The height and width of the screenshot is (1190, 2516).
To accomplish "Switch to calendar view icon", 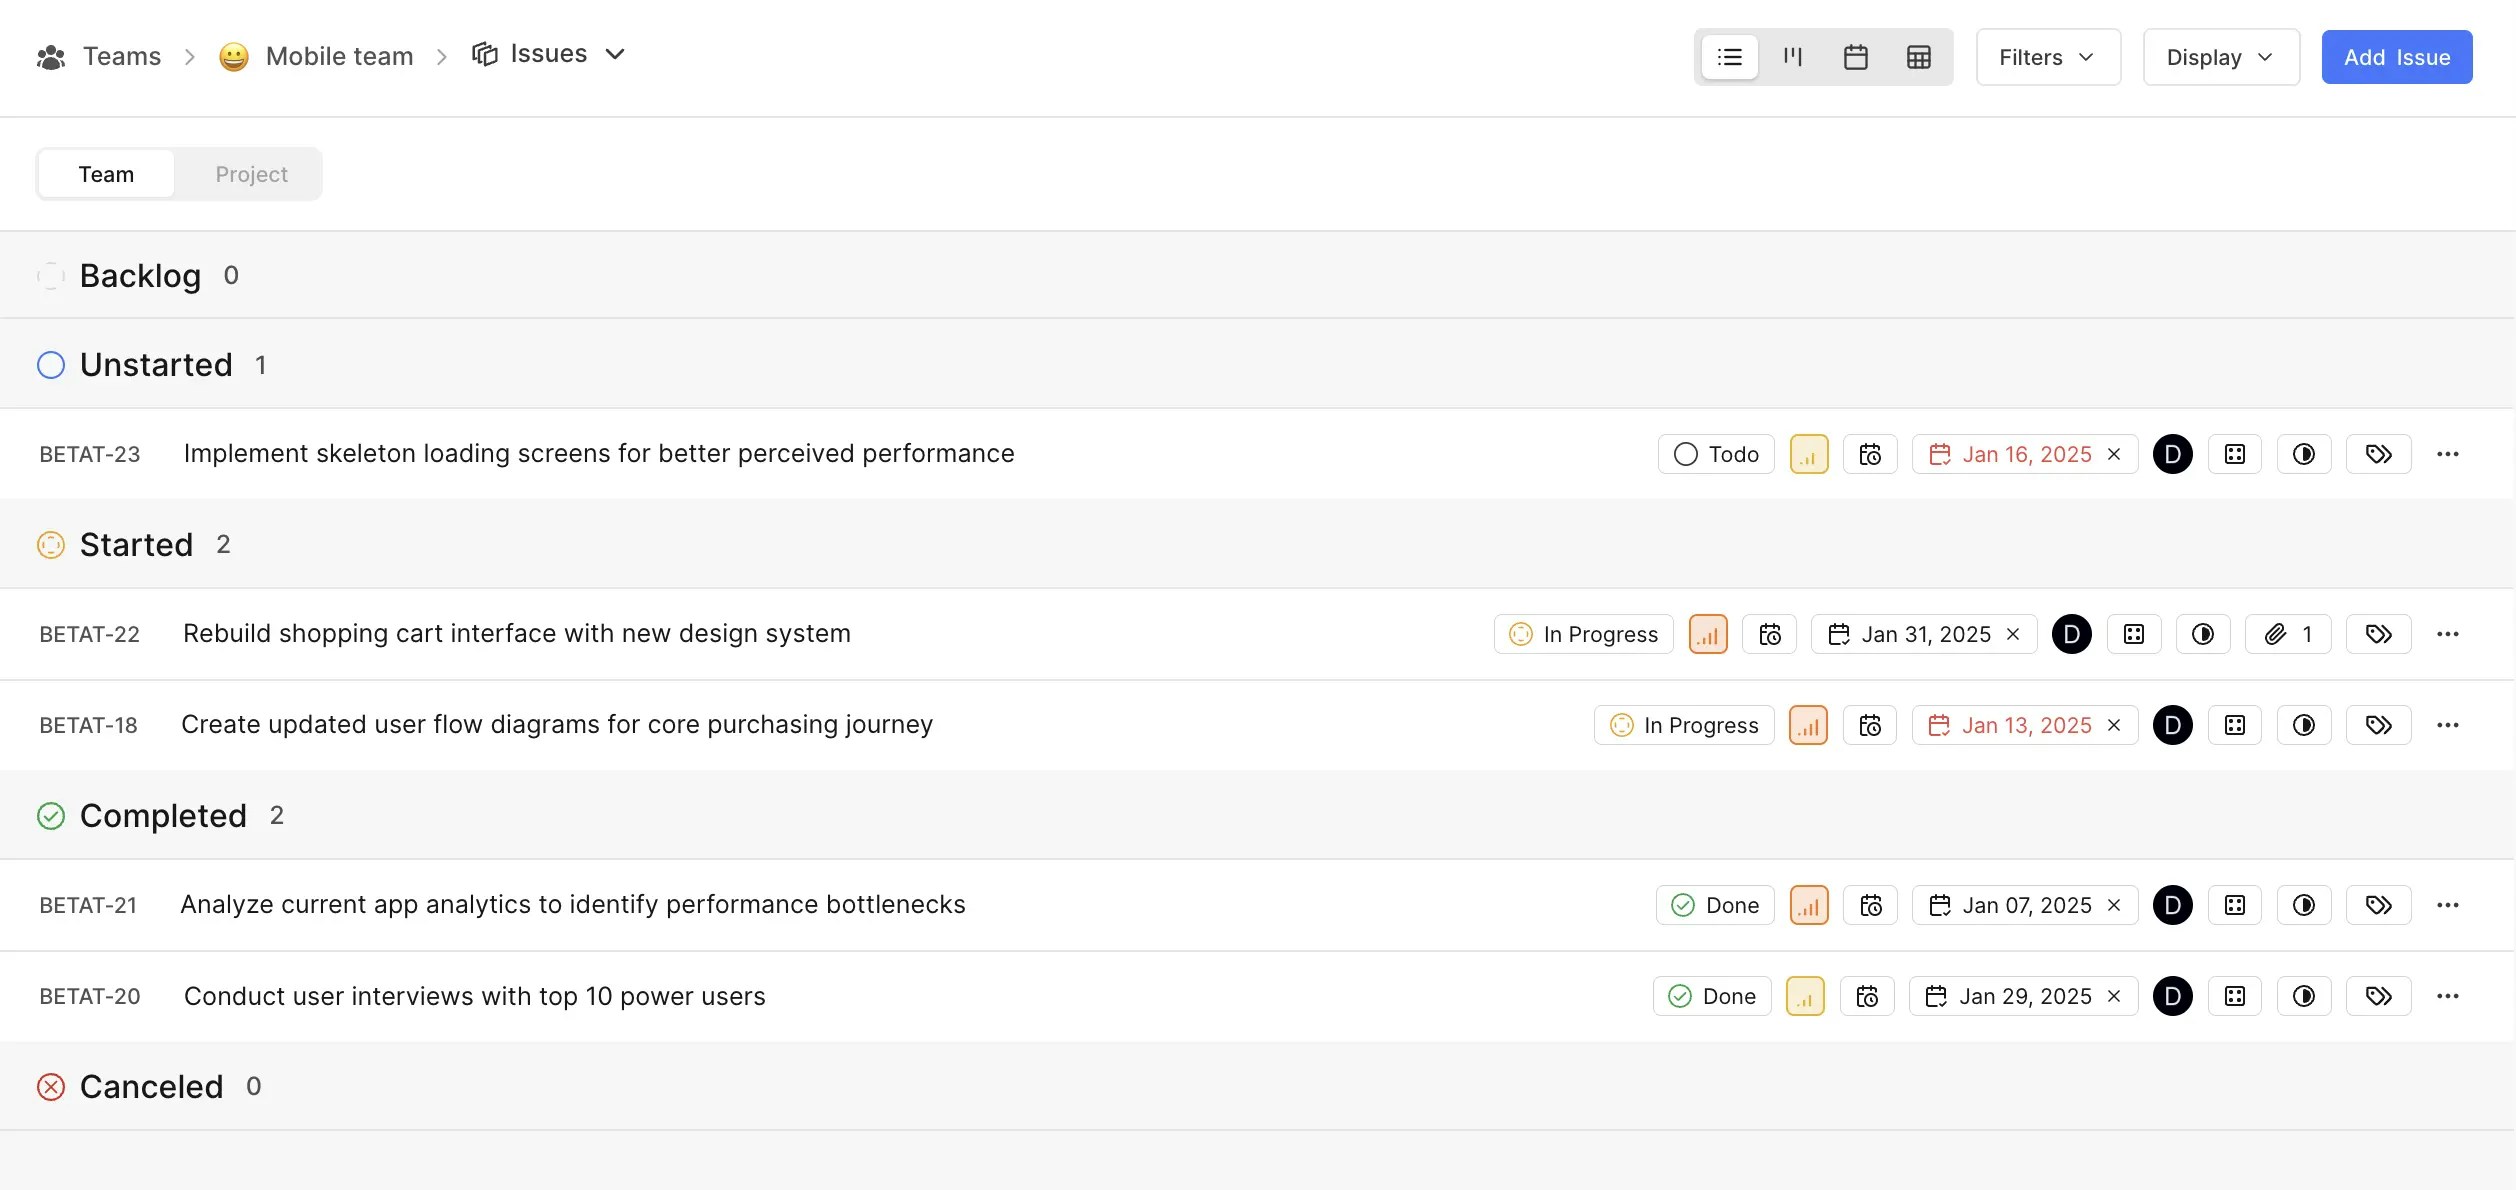I will (1855, 57).
